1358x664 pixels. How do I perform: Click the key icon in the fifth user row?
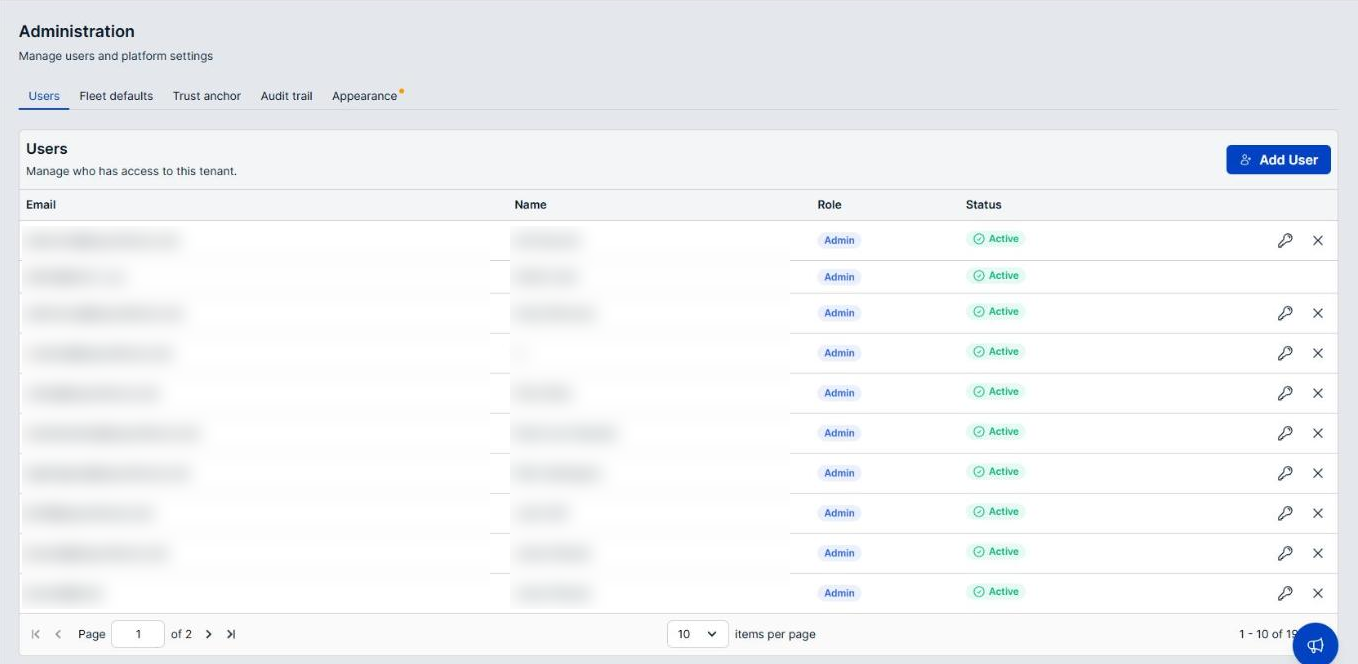point(1285,393)
